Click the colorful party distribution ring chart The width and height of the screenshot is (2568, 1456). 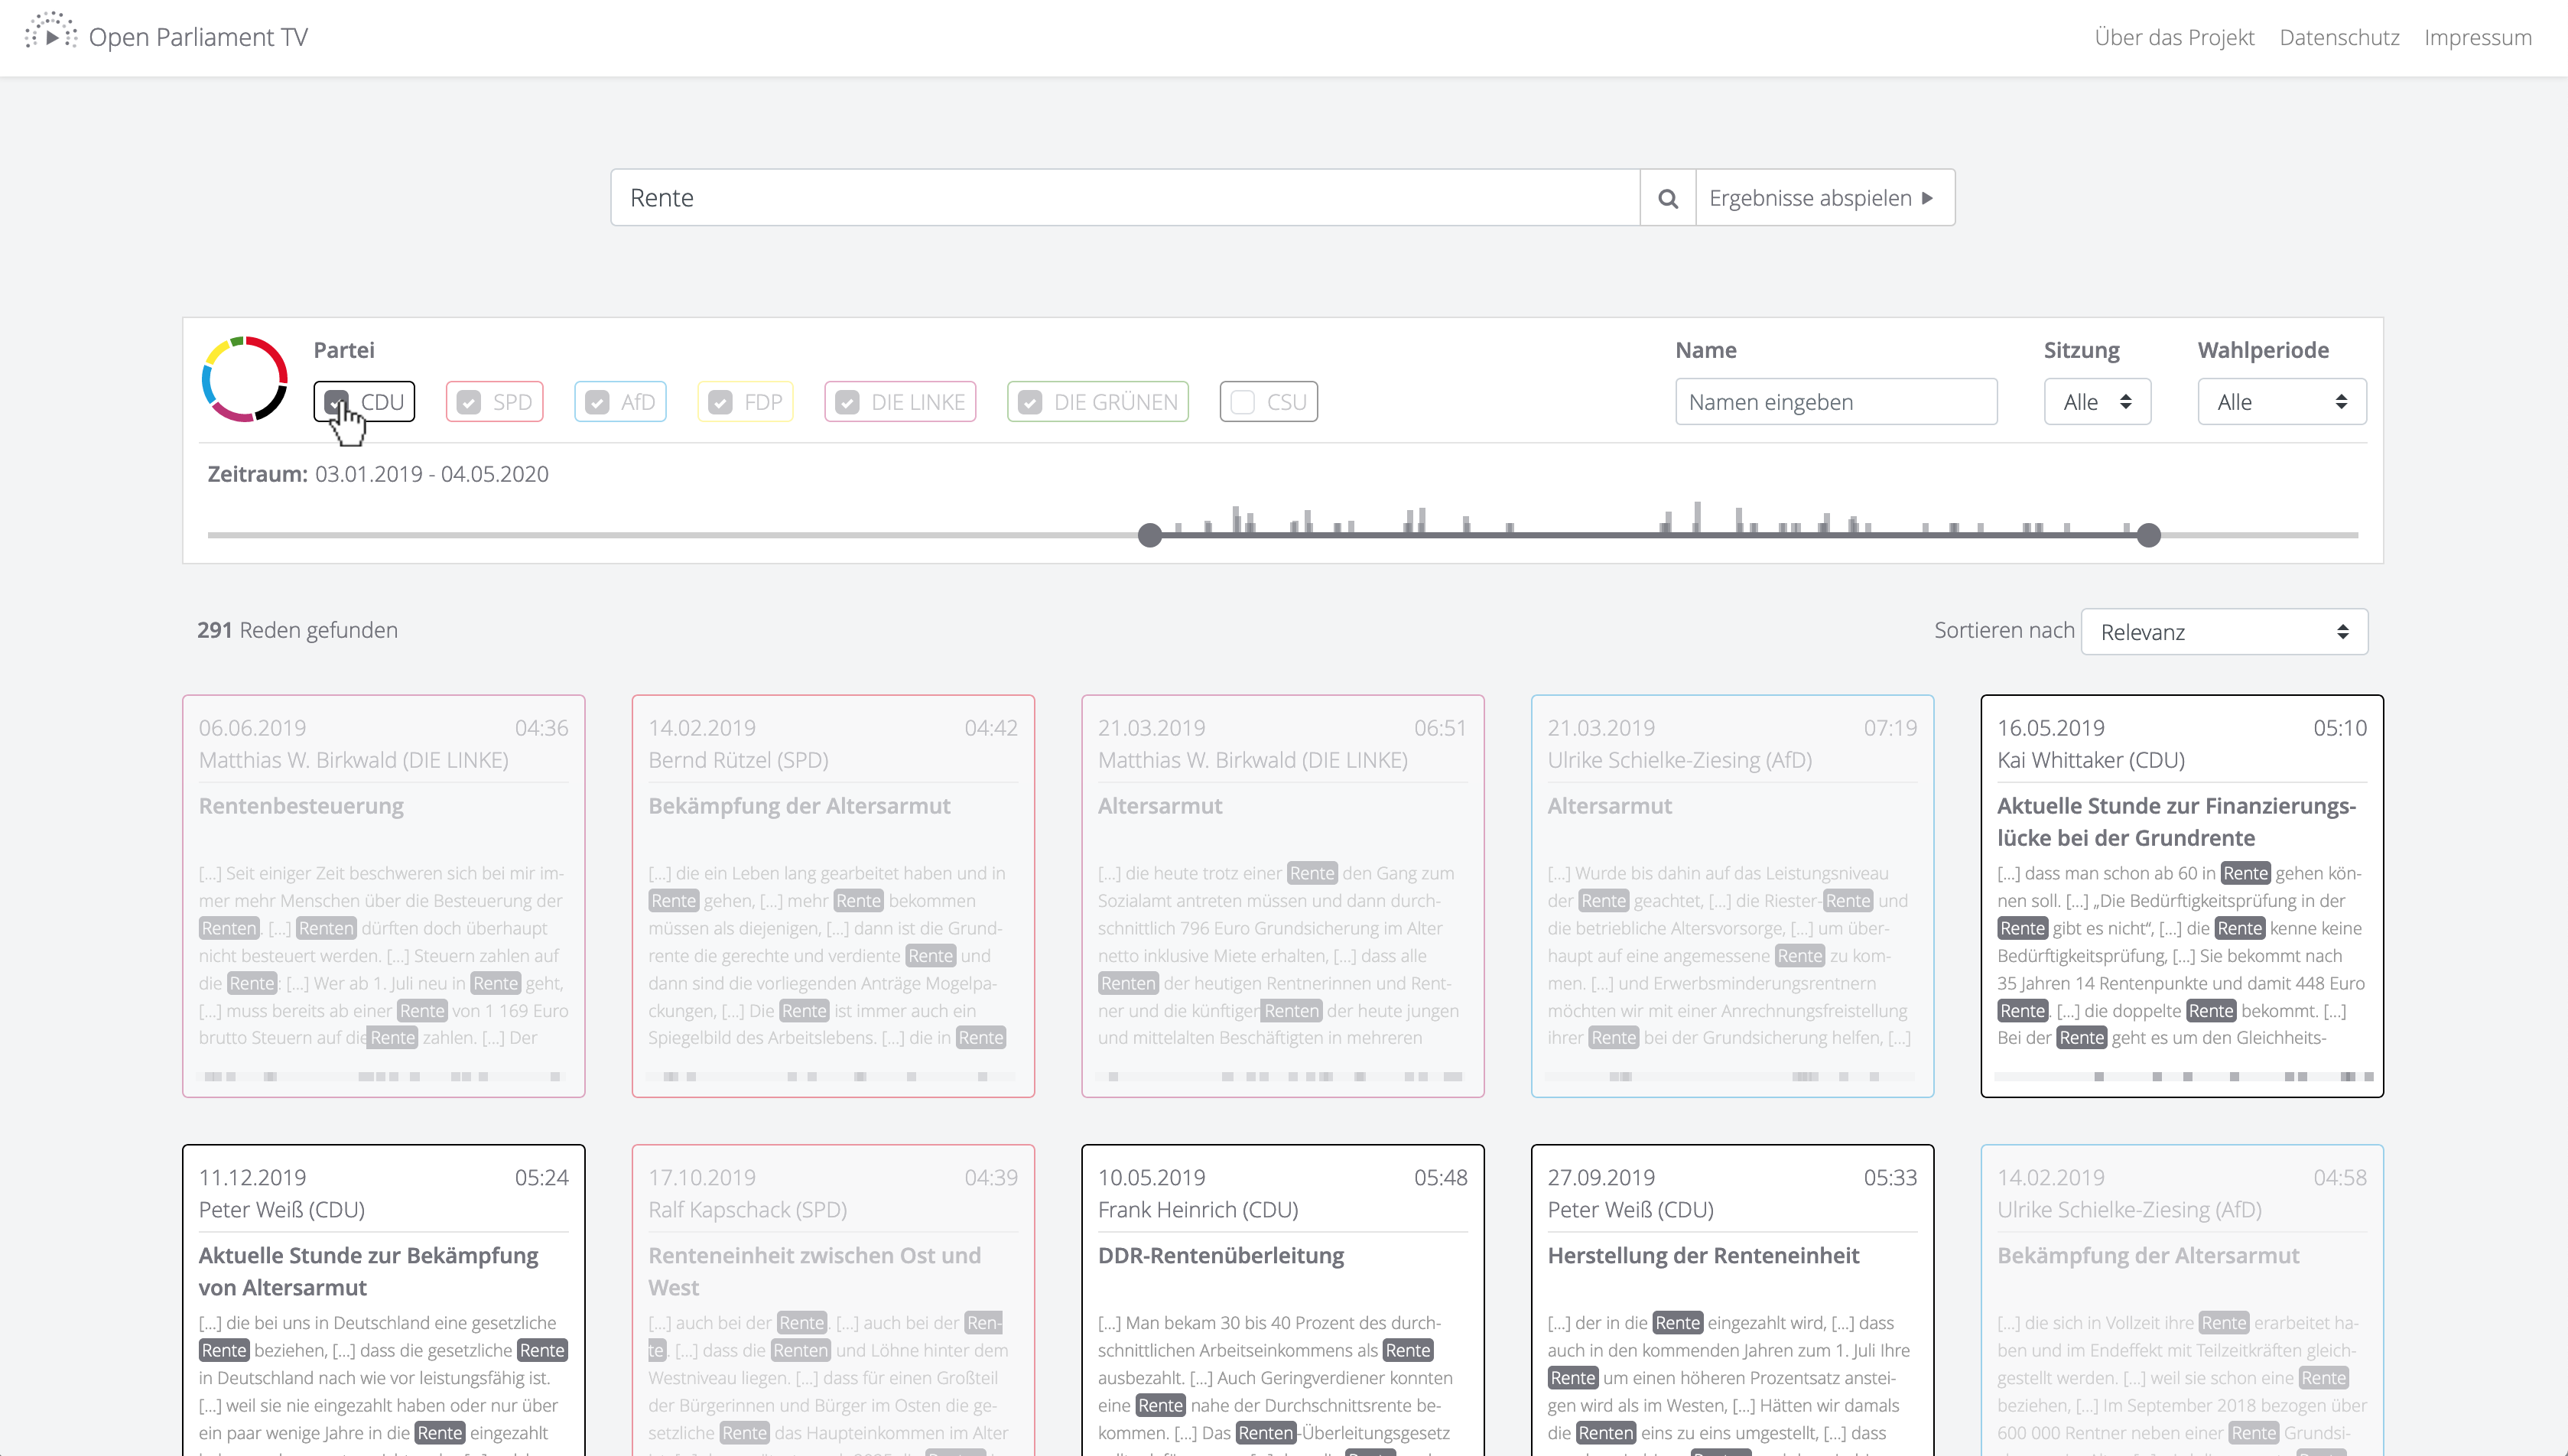click(245, 379)
